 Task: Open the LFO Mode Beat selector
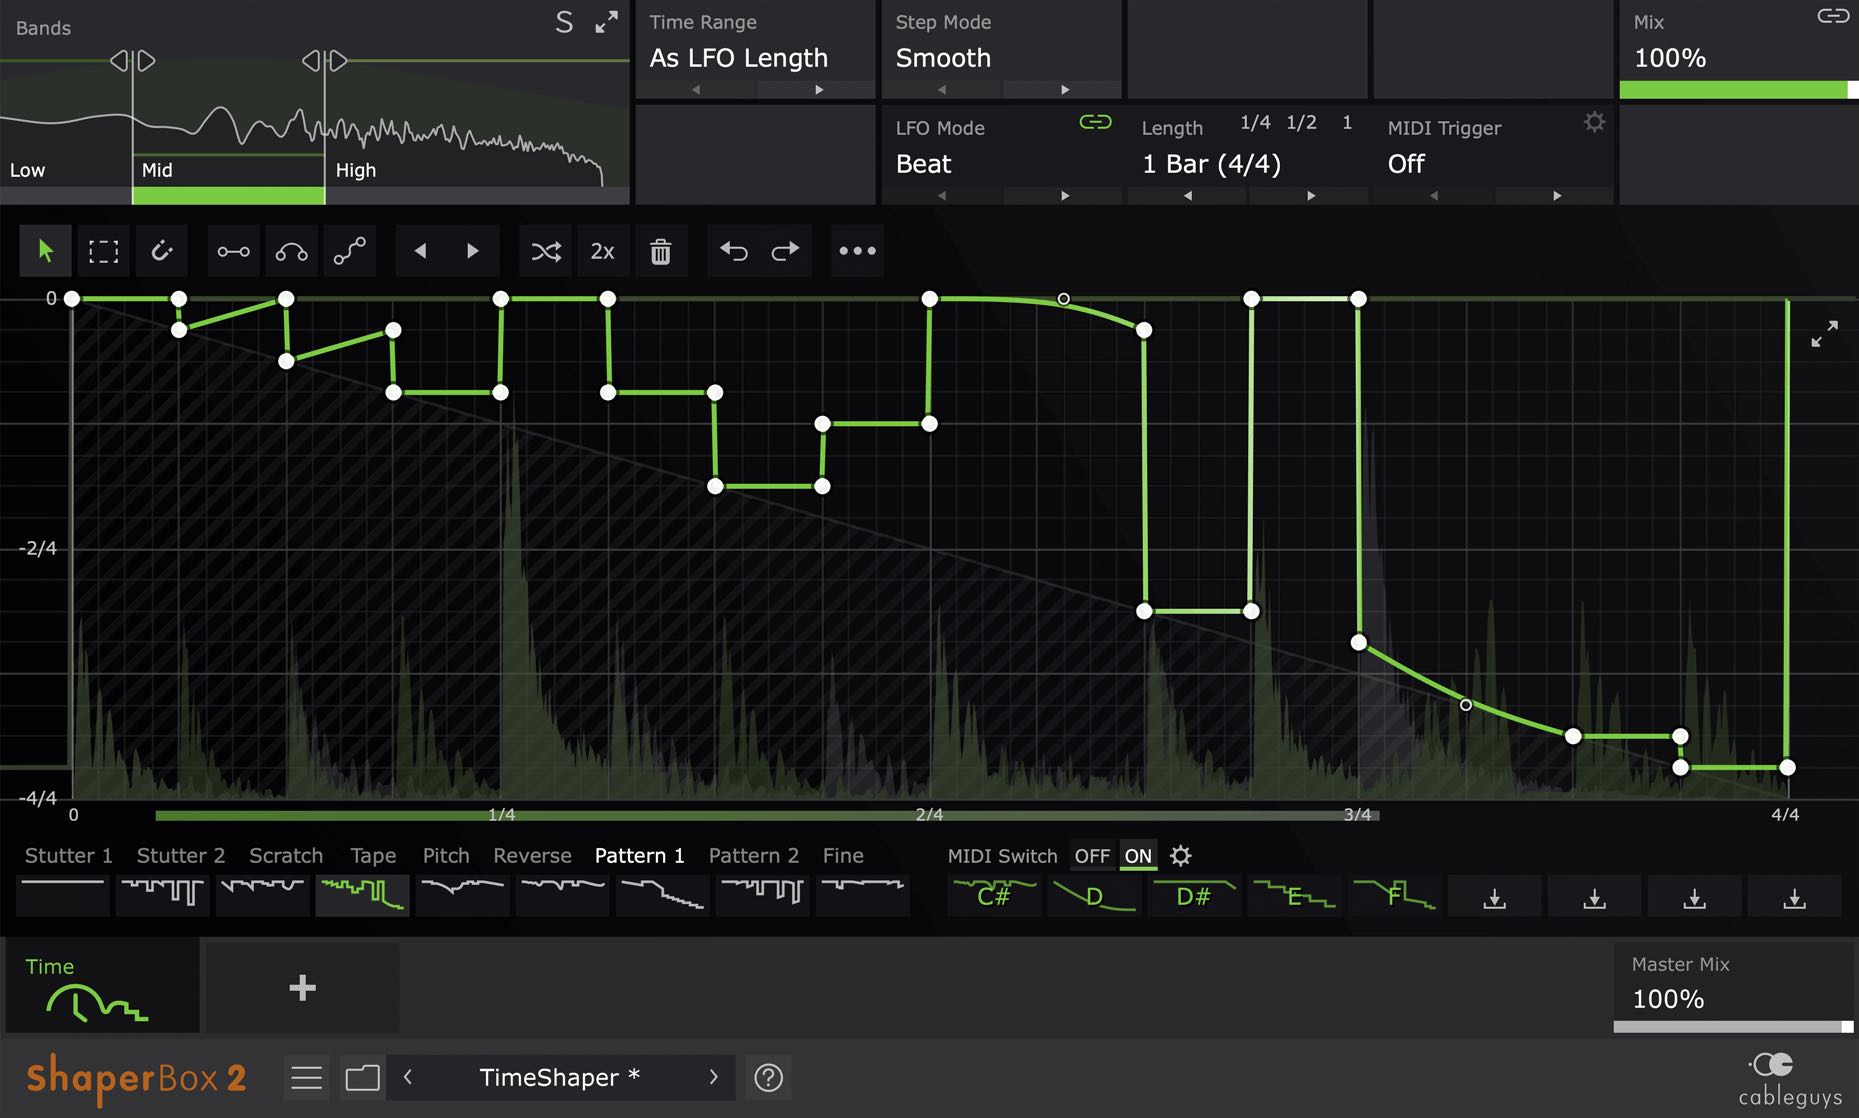point(924,164)
